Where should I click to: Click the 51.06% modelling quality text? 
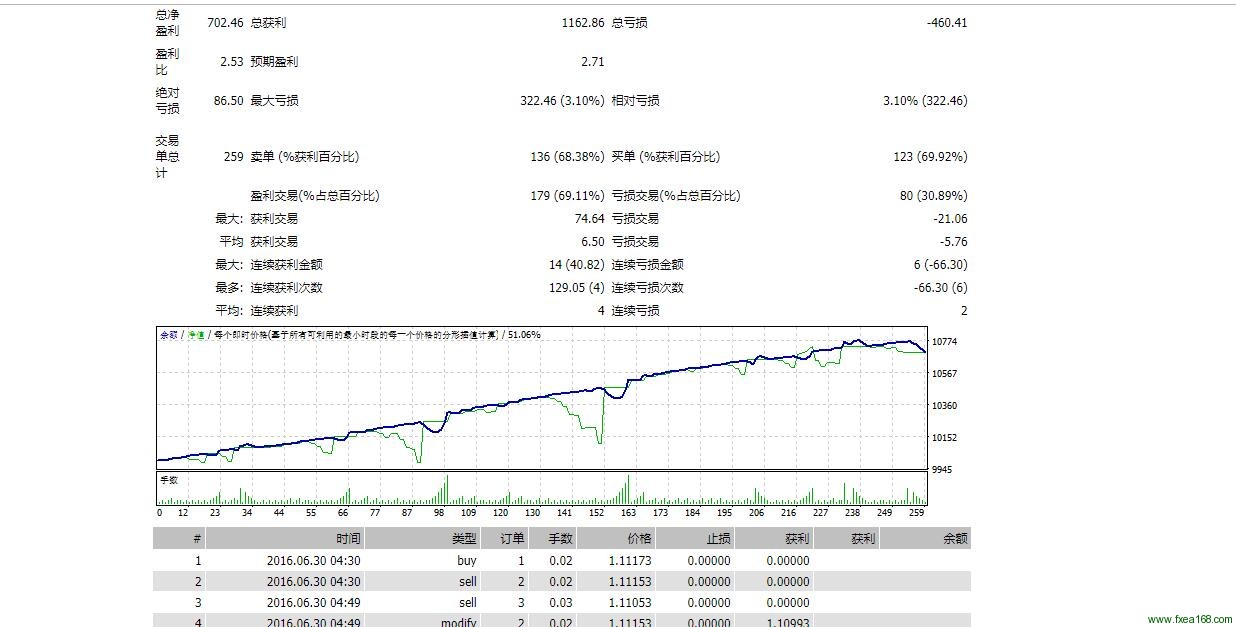[524, 335]
